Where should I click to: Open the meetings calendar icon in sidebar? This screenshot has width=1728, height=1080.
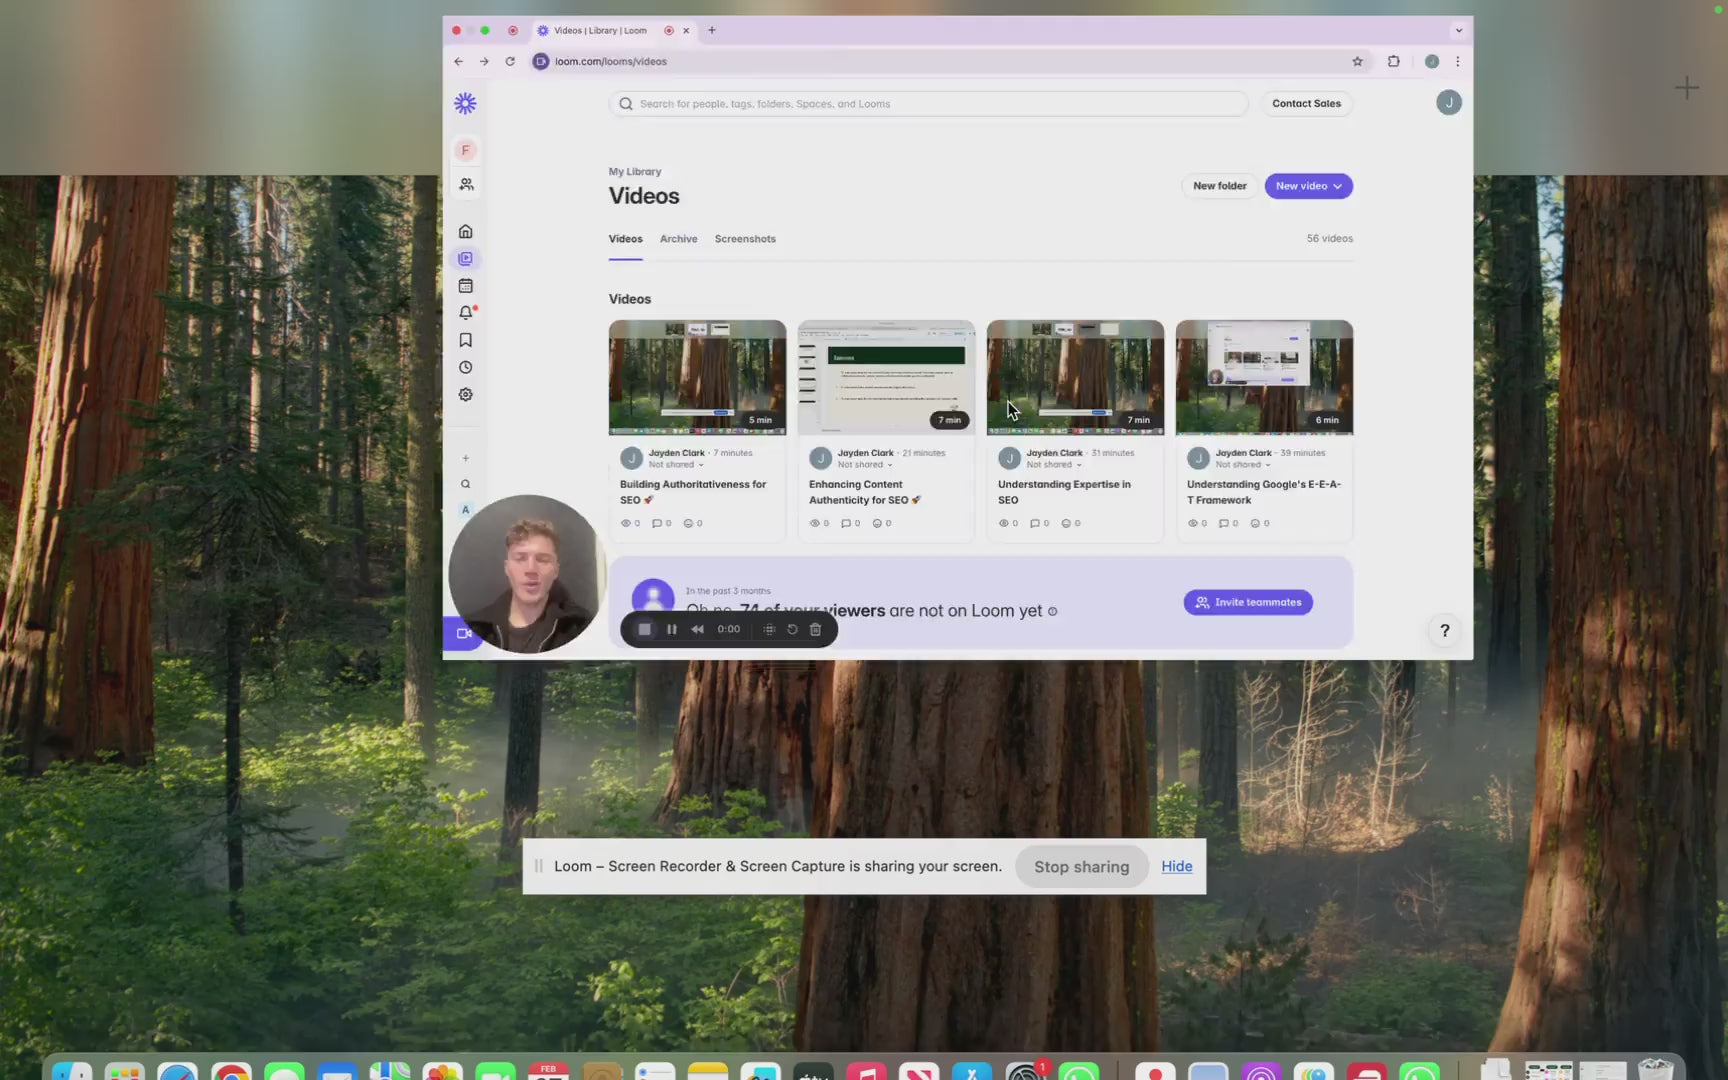point(465,286)
